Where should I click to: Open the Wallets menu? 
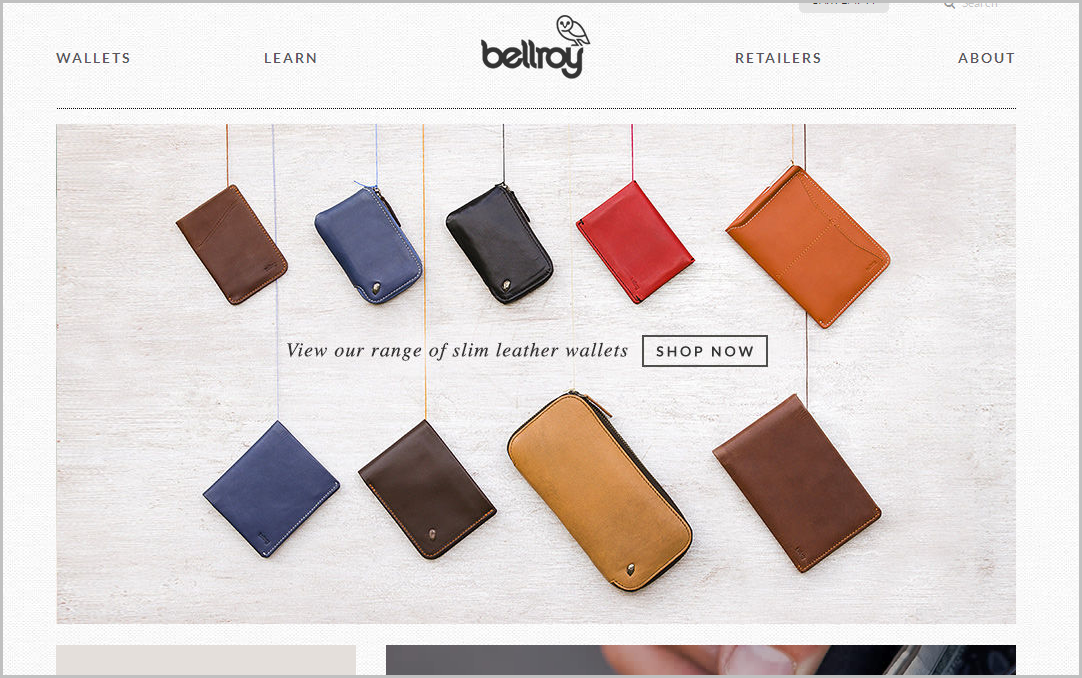[93, 58]
